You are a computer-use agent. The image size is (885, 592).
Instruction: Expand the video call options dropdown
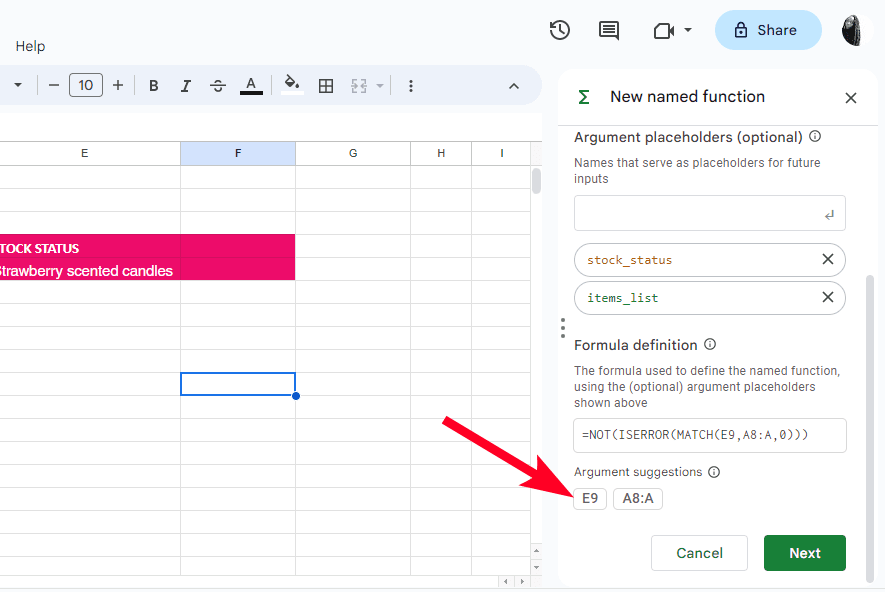(x=688, y=31)
